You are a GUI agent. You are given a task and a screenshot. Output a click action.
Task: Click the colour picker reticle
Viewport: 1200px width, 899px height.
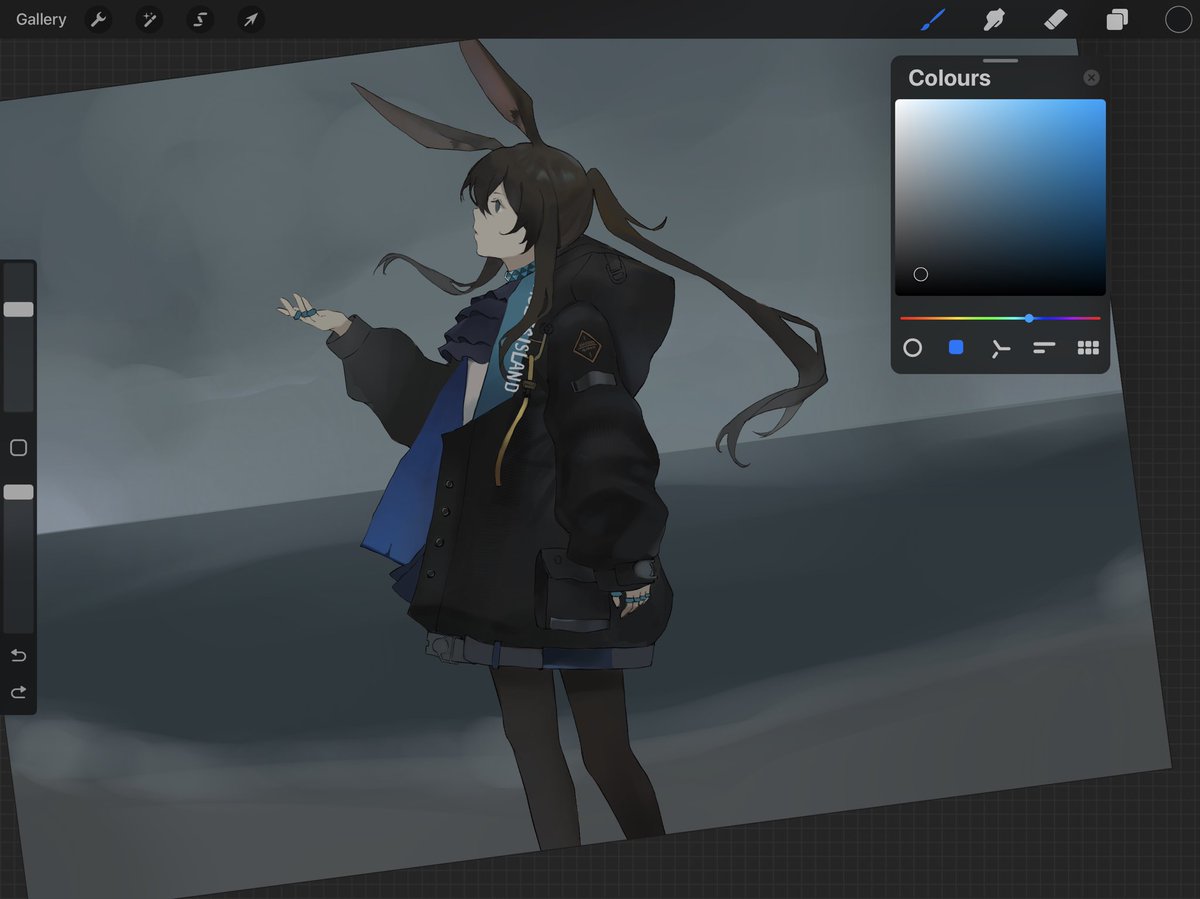(x=921, y=274)
